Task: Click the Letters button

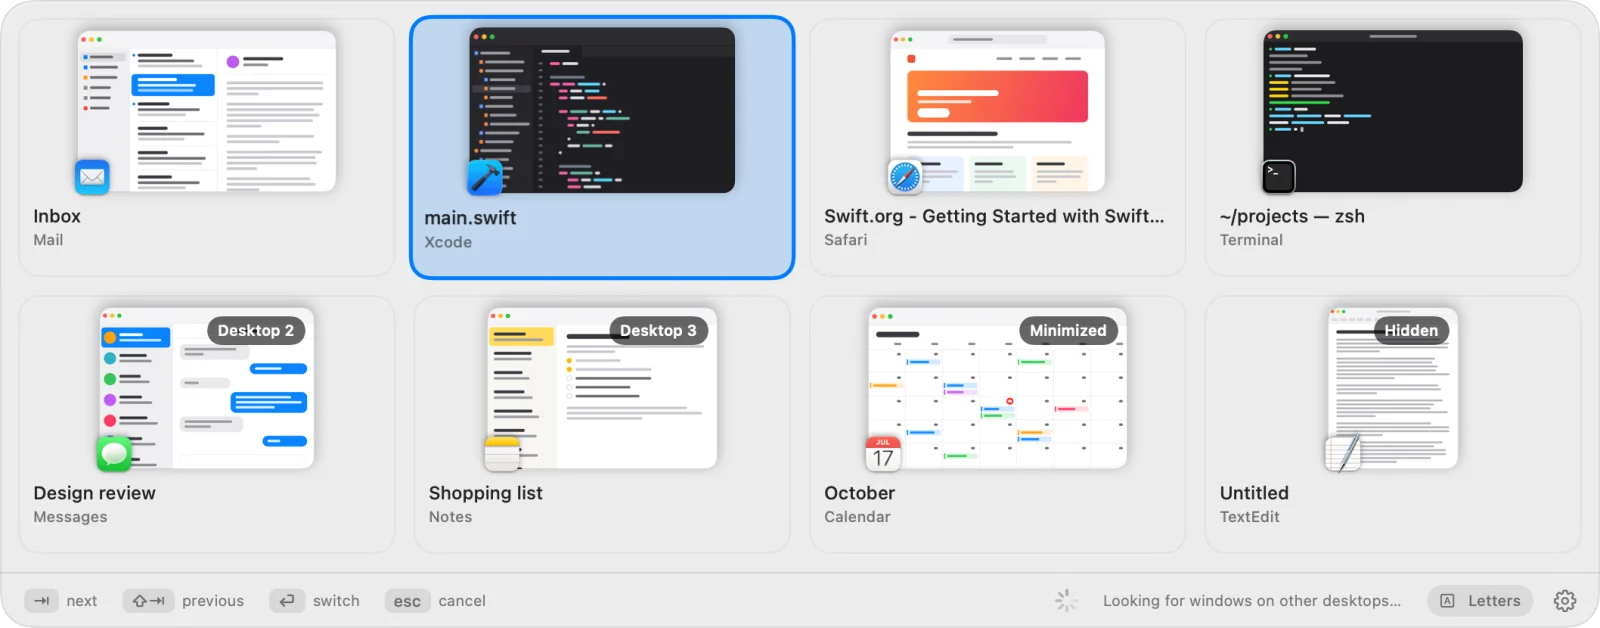Action: coord(1480,601)
